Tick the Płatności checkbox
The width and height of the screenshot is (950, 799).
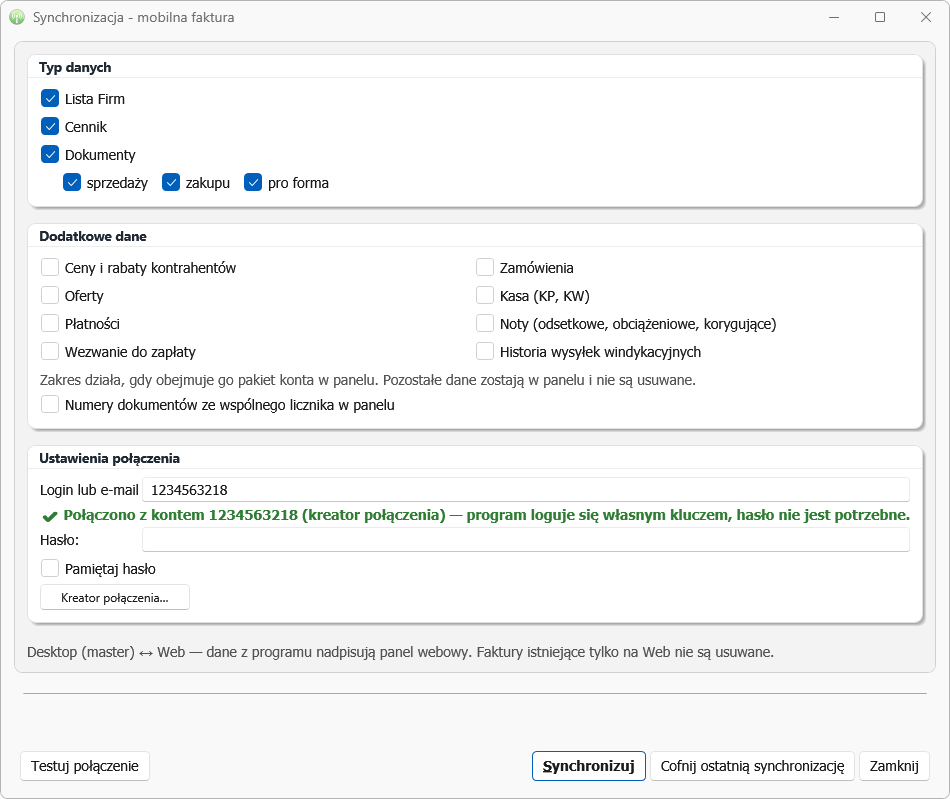point(50,323)
